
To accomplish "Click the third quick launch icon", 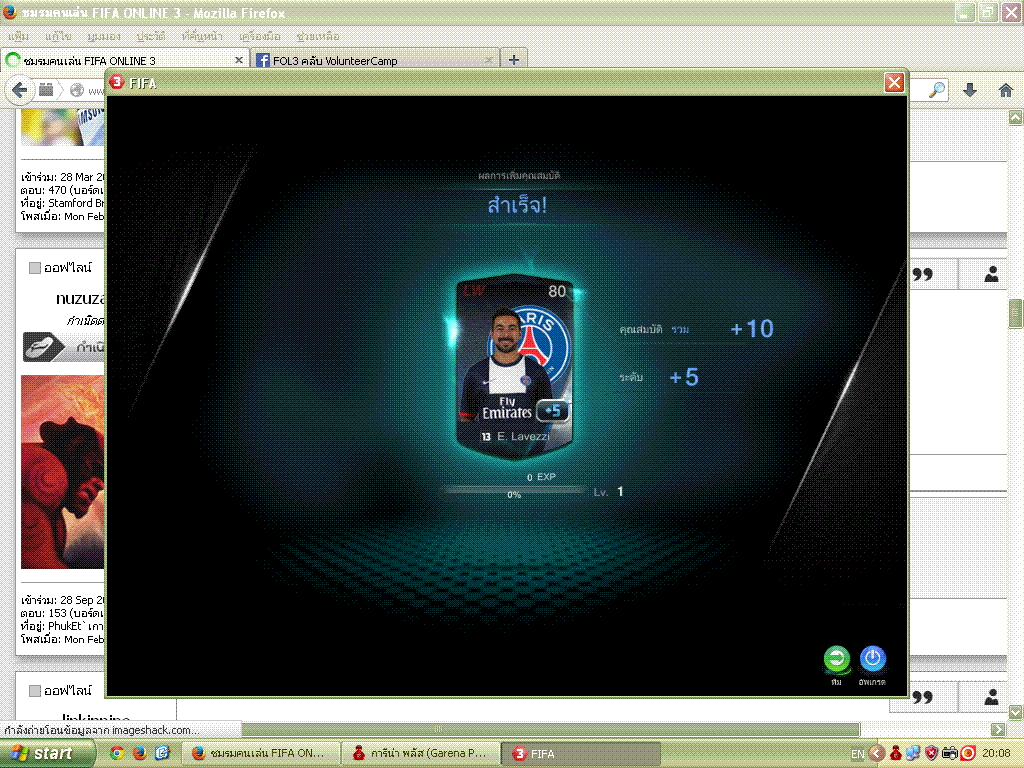I will point(162,753).
